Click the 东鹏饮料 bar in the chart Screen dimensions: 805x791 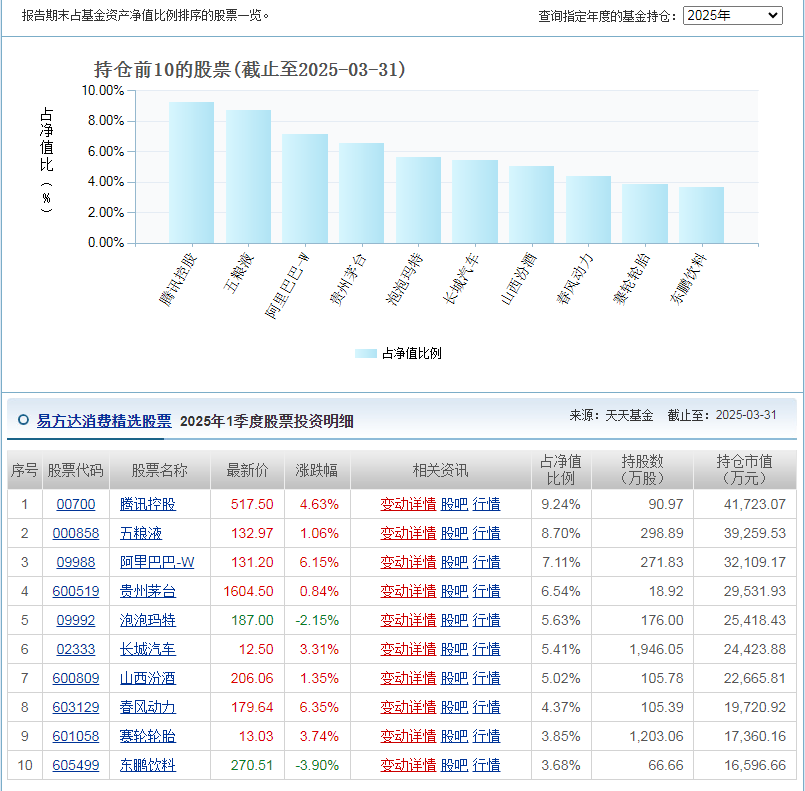tap(701, 215)
